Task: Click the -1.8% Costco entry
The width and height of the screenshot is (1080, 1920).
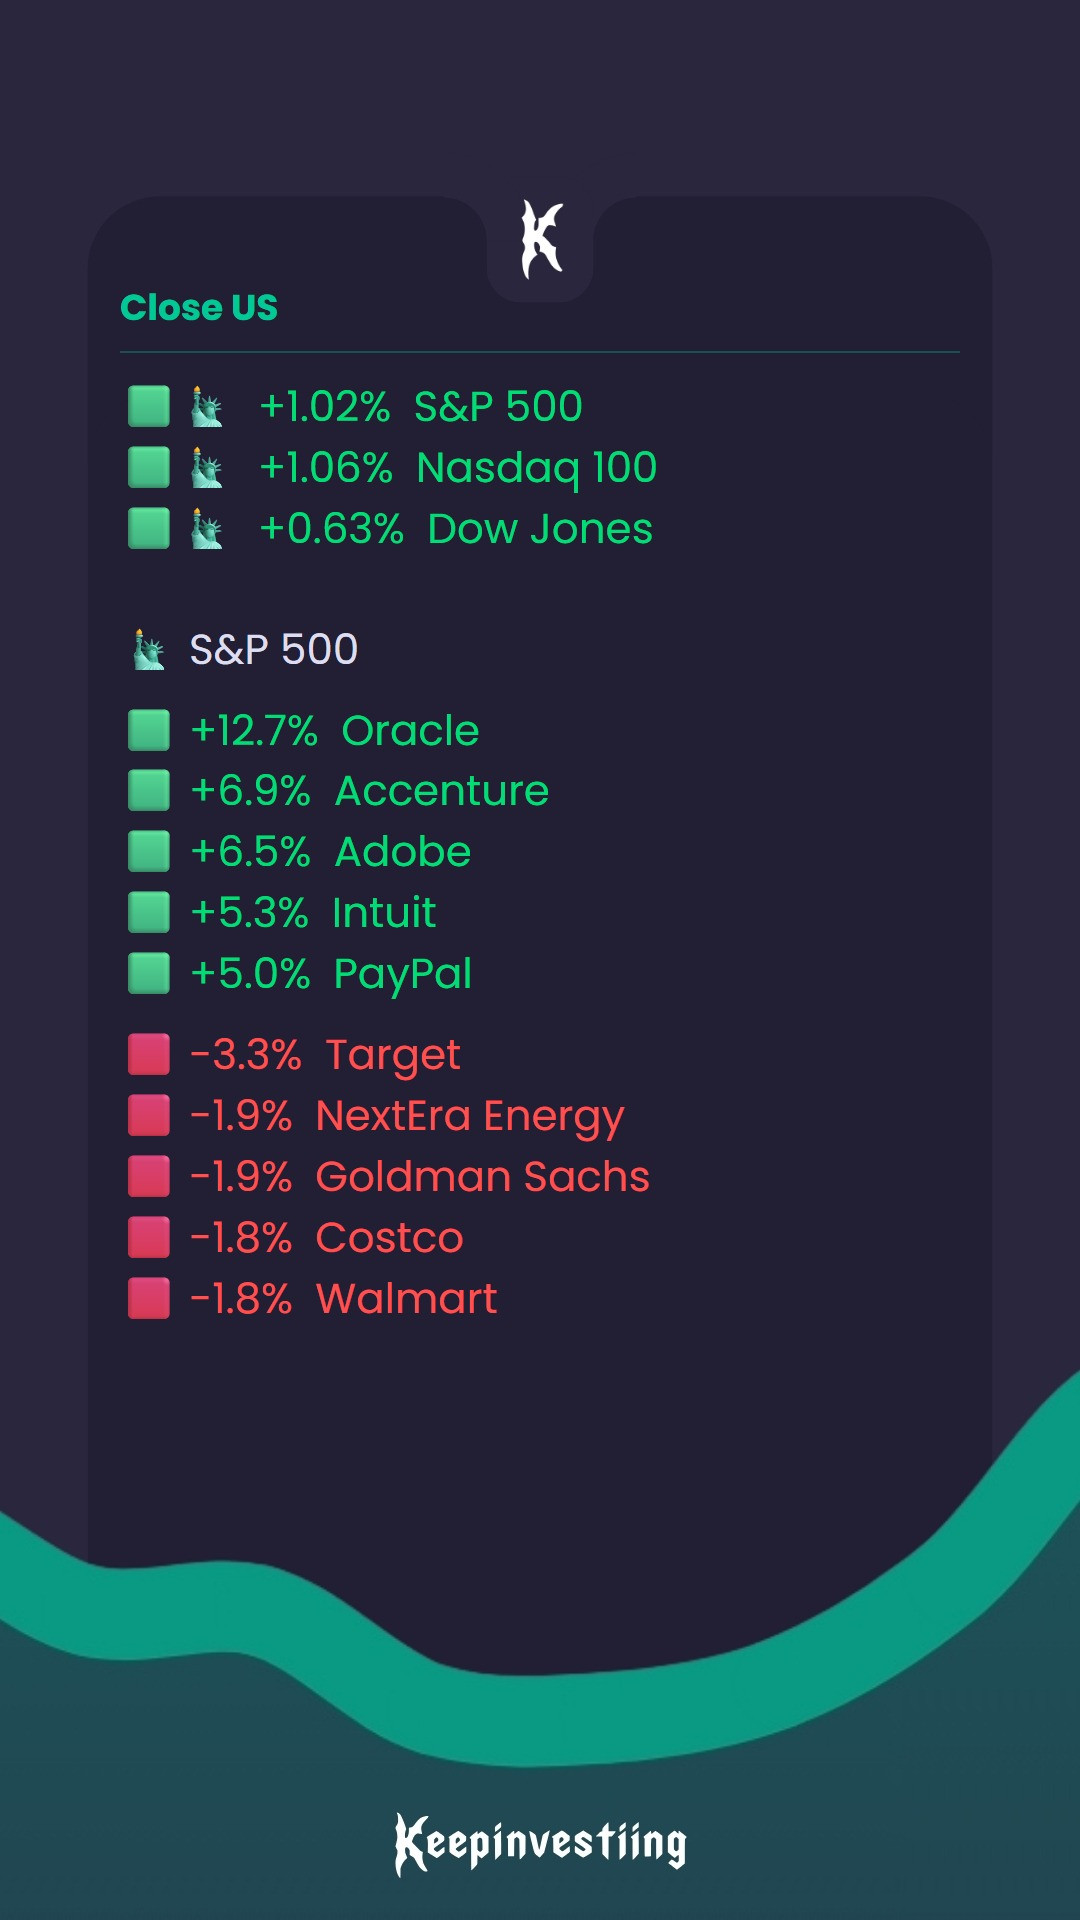Action: [x=327, y=1238]
